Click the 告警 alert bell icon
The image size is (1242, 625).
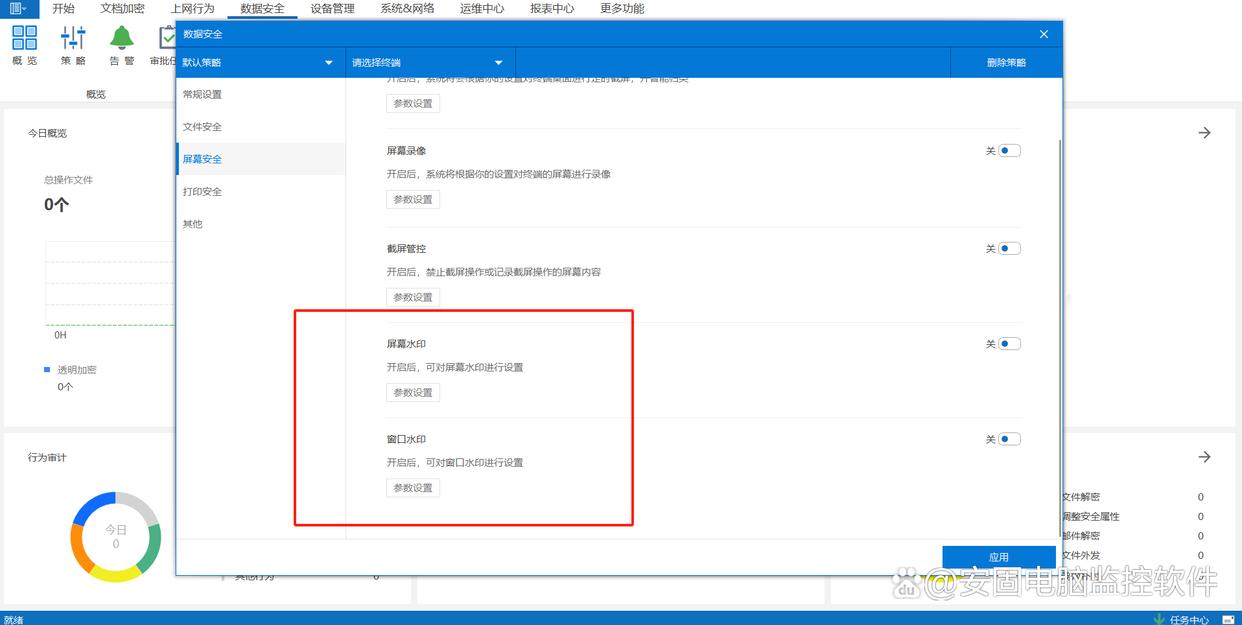[x=122, y=39]
